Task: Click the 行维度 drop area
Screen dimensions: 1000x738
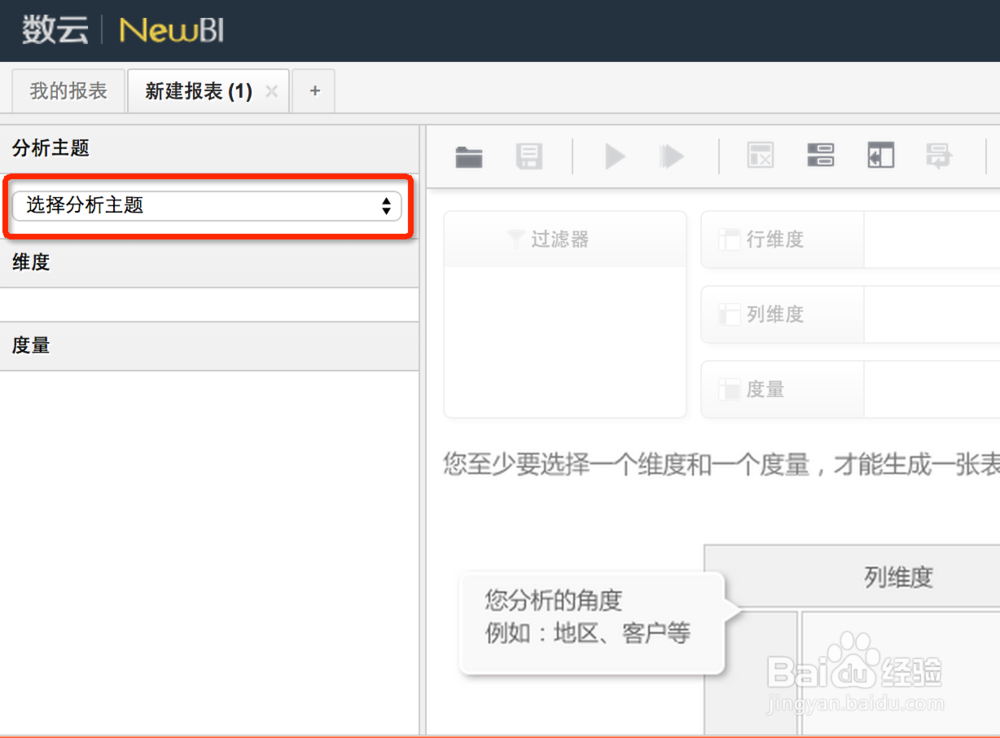Action: coord(850,240)
